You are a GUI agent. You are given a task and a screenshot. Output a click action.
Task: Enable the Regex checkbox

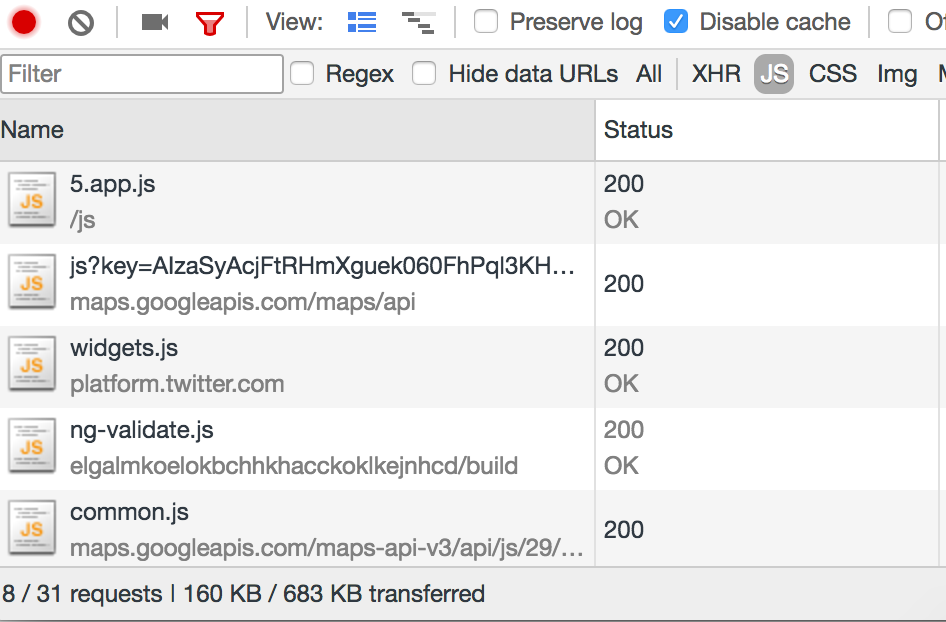(x=302, y=74)
